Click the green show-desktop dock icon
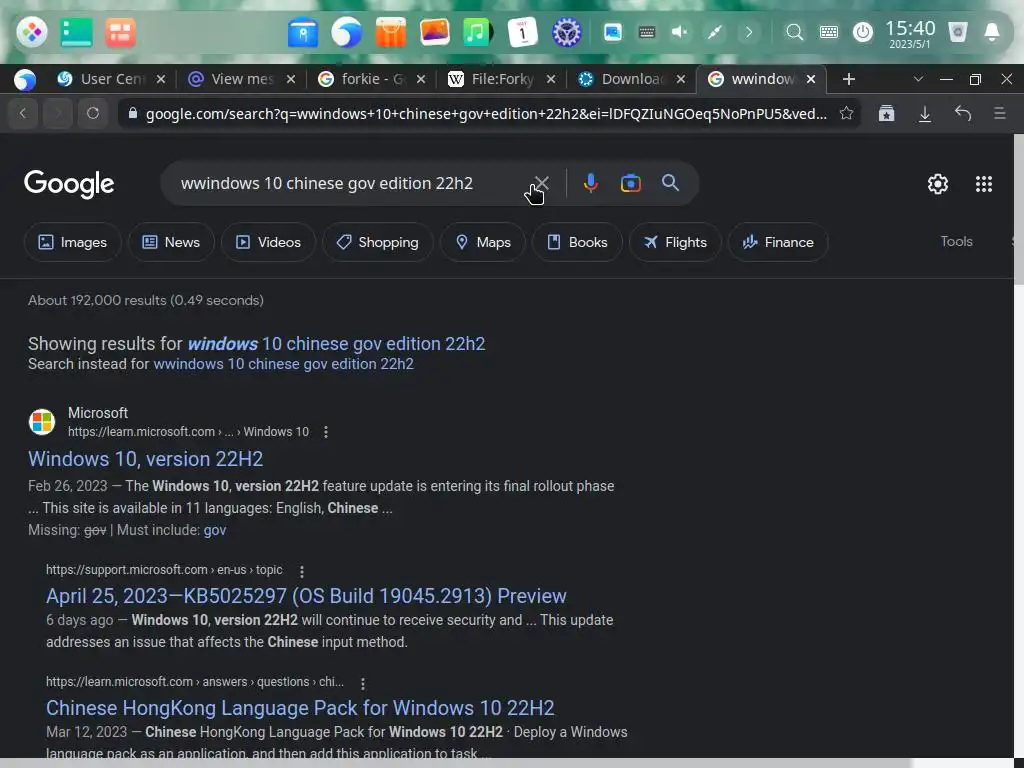Screen dimensions: 1024x768 pyautogui.click(x=76, y=32)
